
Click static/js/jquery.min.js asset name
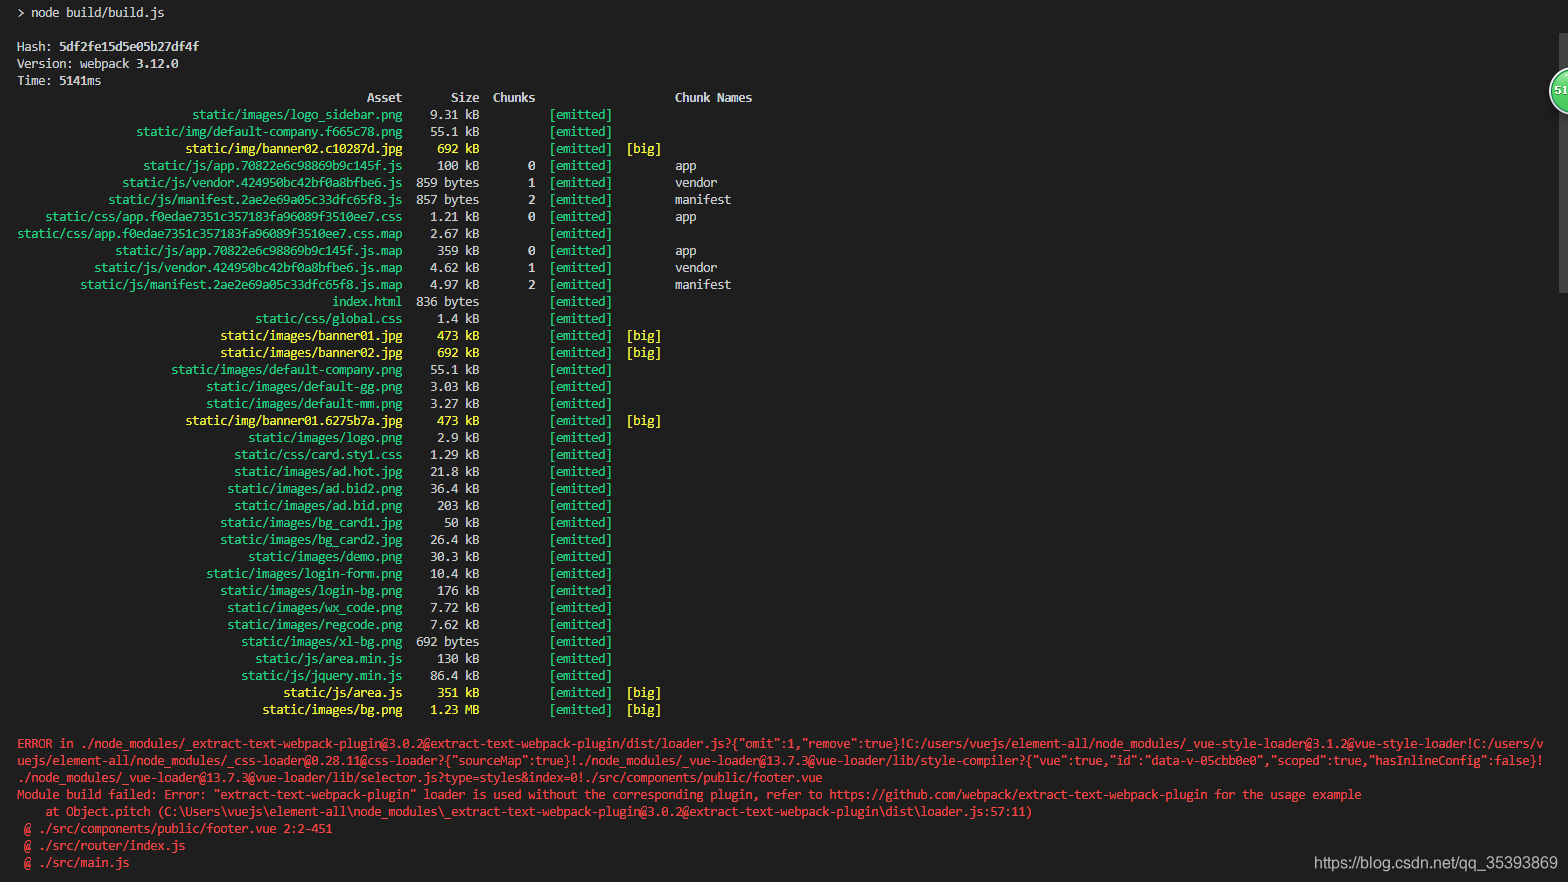click(x=322, y=676)
